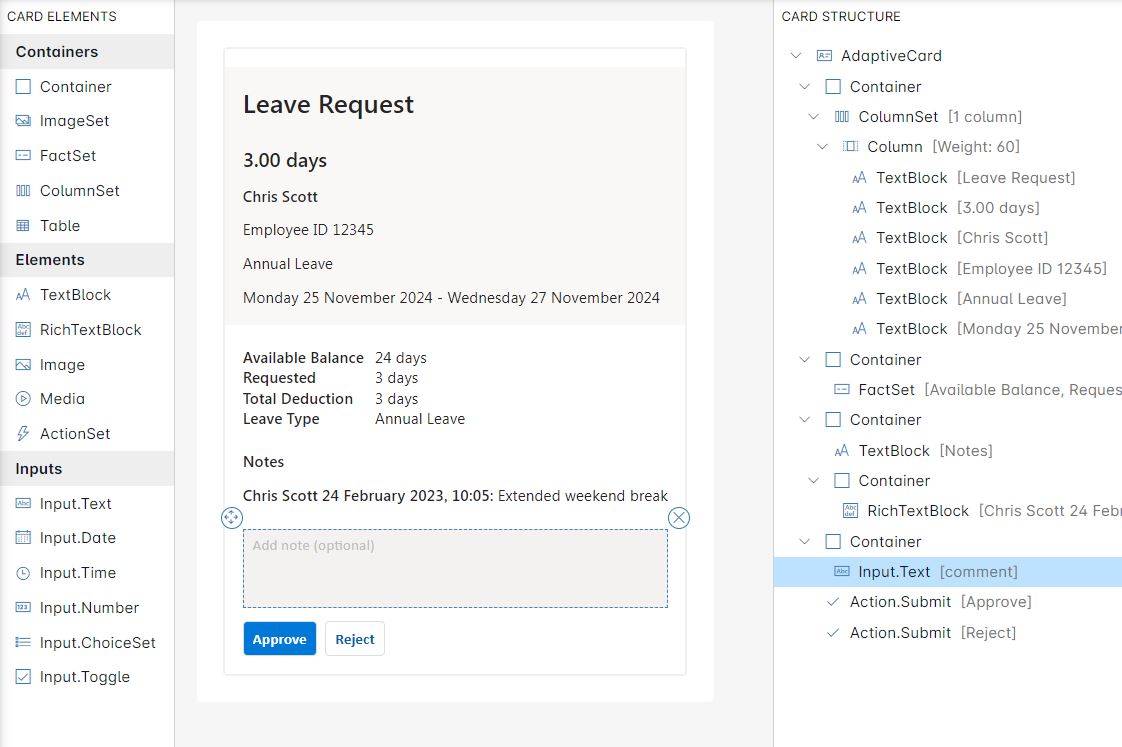This screenshot has height=747, width=1122.
Task: Click the Chris Scott name on the card
Action: coord(280,197)
